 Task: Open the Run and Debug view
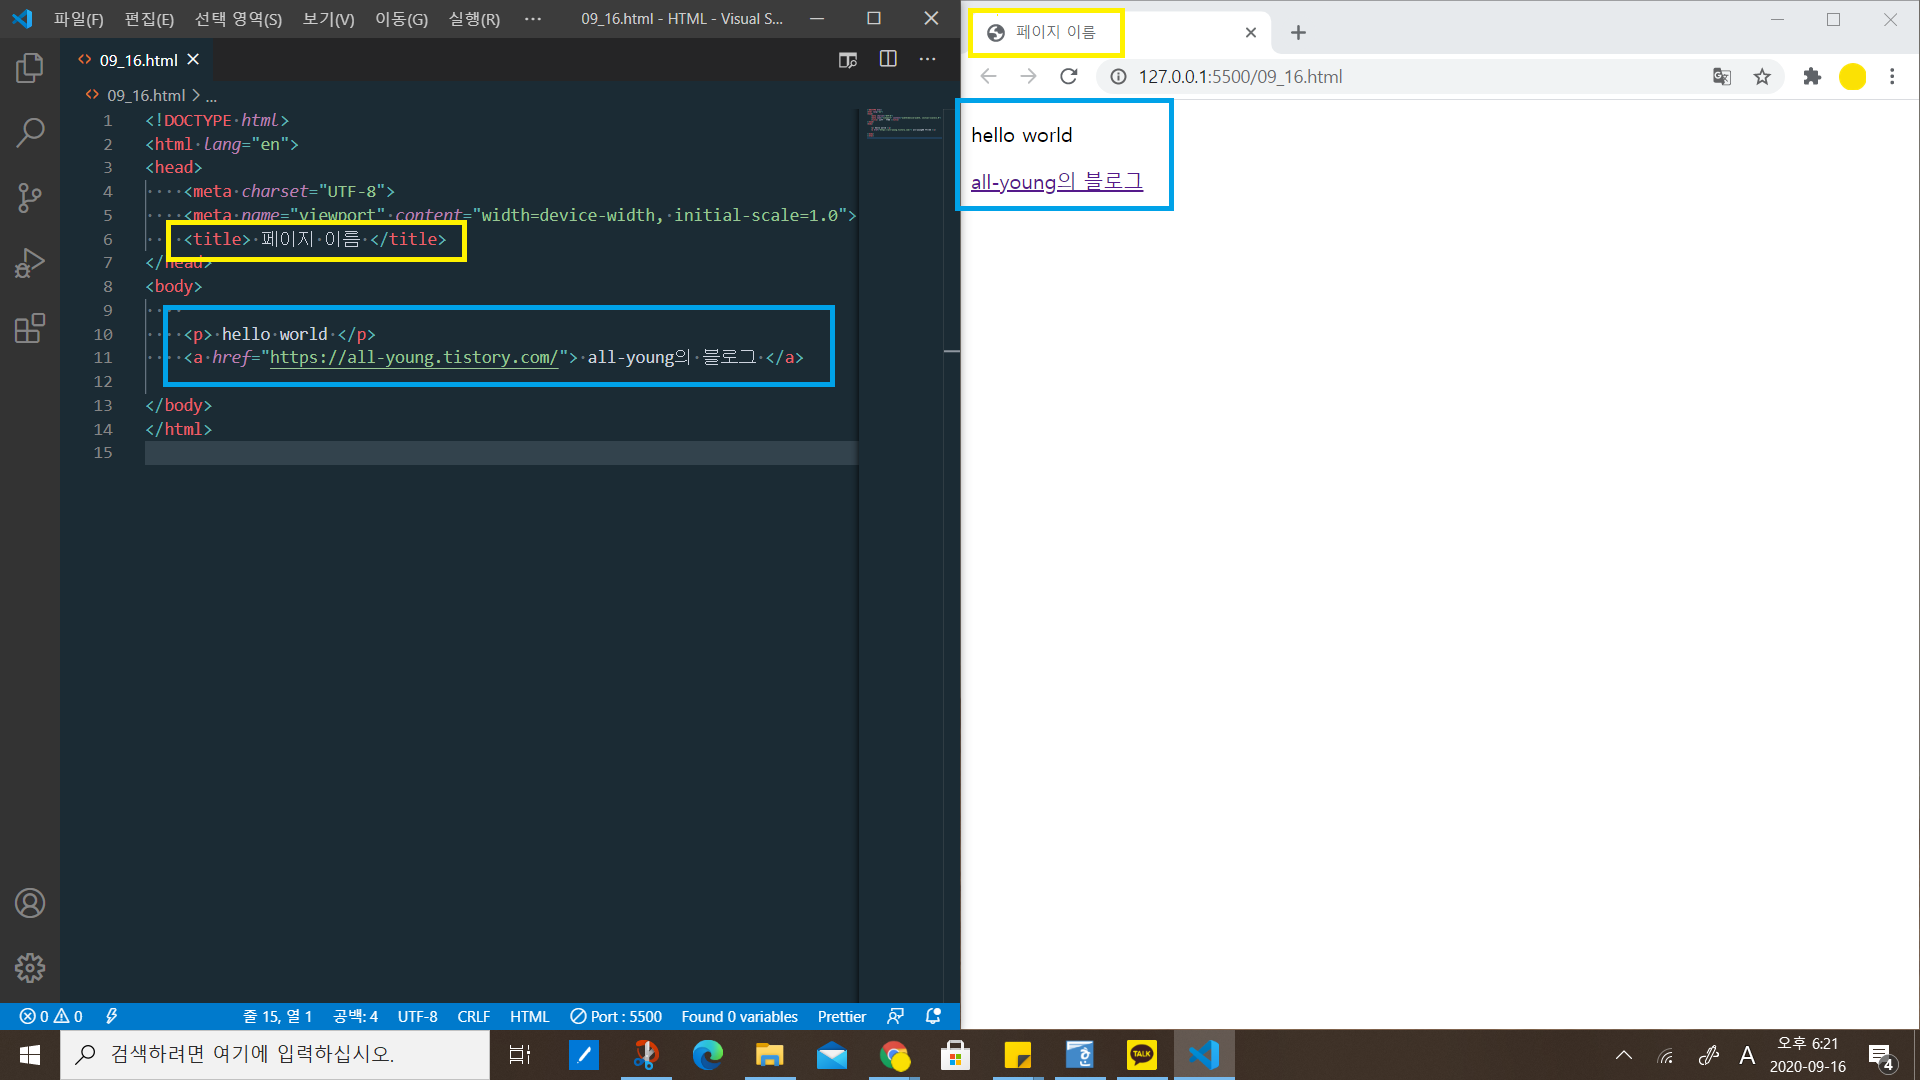pyautogui.click(x=30, y=263)
